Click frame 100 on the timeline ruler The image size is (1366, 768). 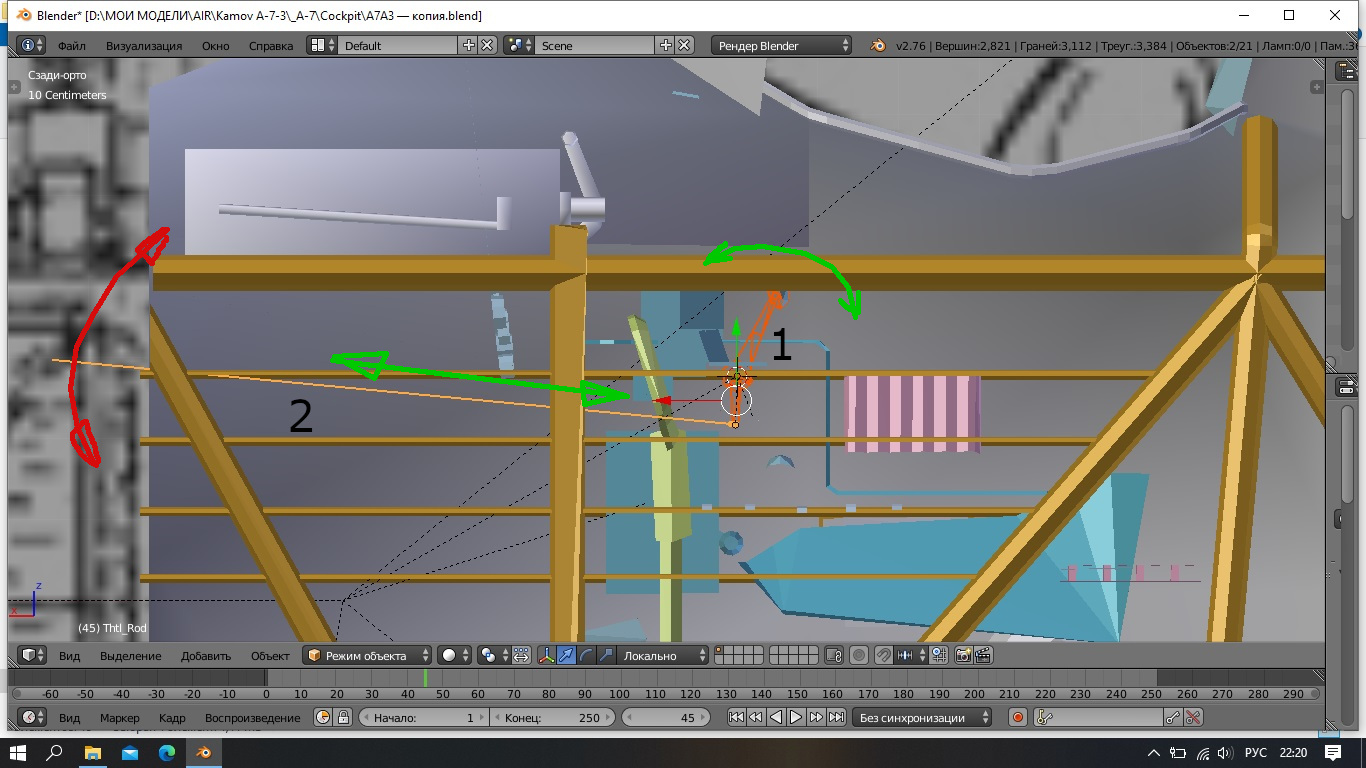pyautogui.click(x=619, y=694)
